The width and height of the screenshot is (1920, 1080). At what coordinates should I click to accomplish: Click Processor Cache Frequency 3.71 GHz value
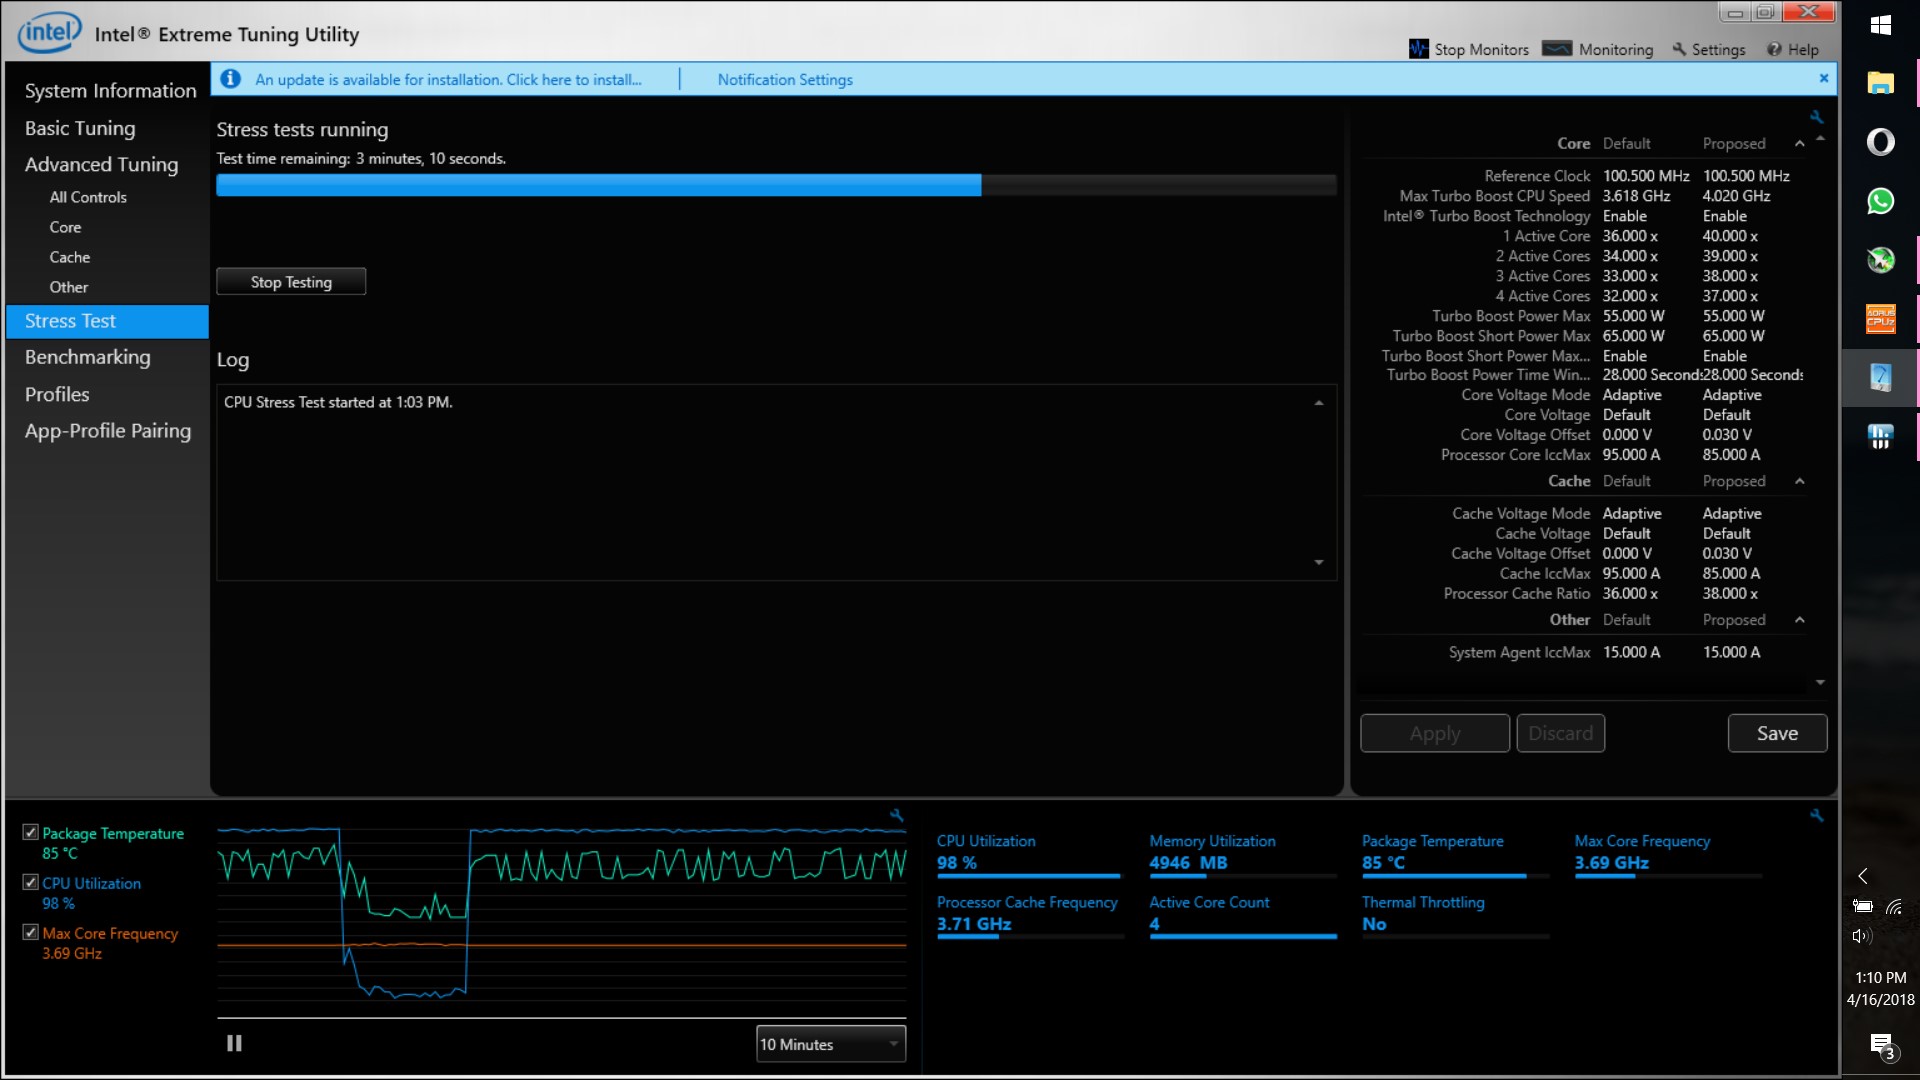pos(974,924)
